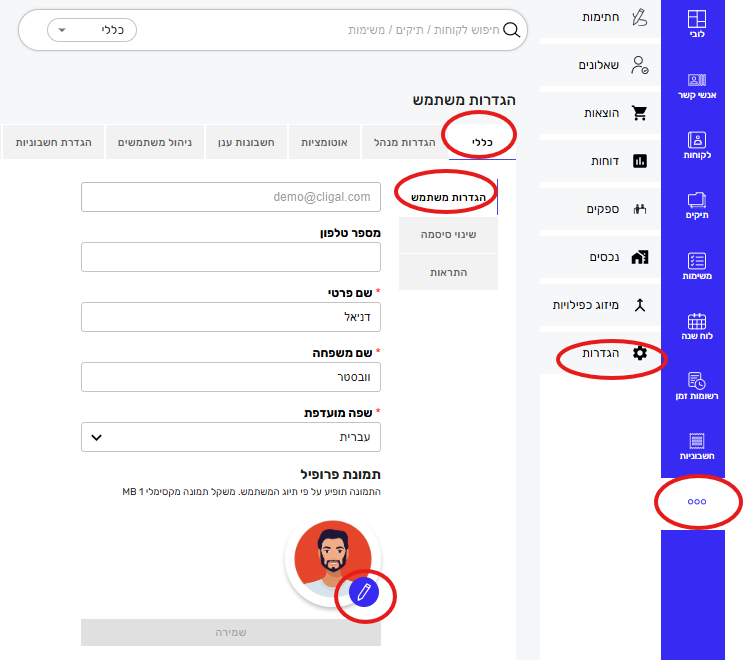
Task: Switch to User Management (ניהול משתמשים) tab
Action: pos(155,143)
